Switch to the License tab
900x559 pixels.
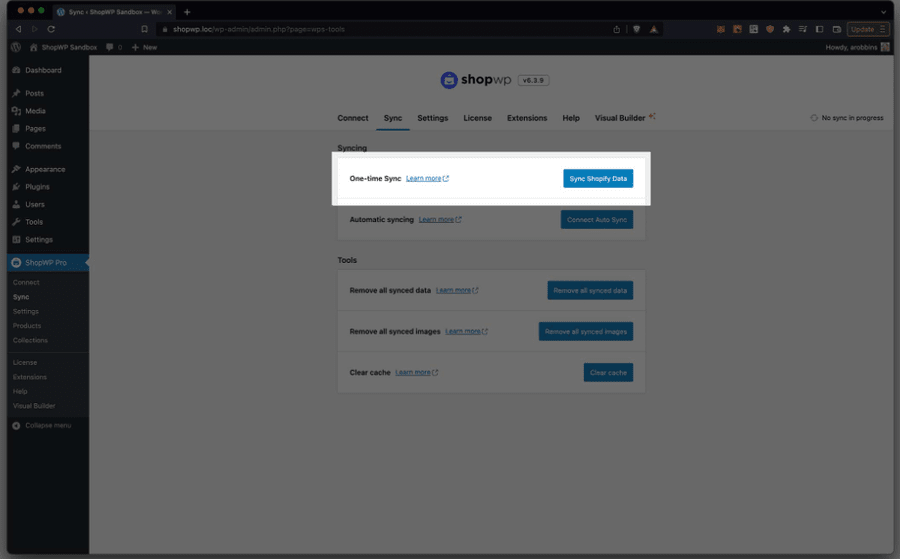click(478, 118)
